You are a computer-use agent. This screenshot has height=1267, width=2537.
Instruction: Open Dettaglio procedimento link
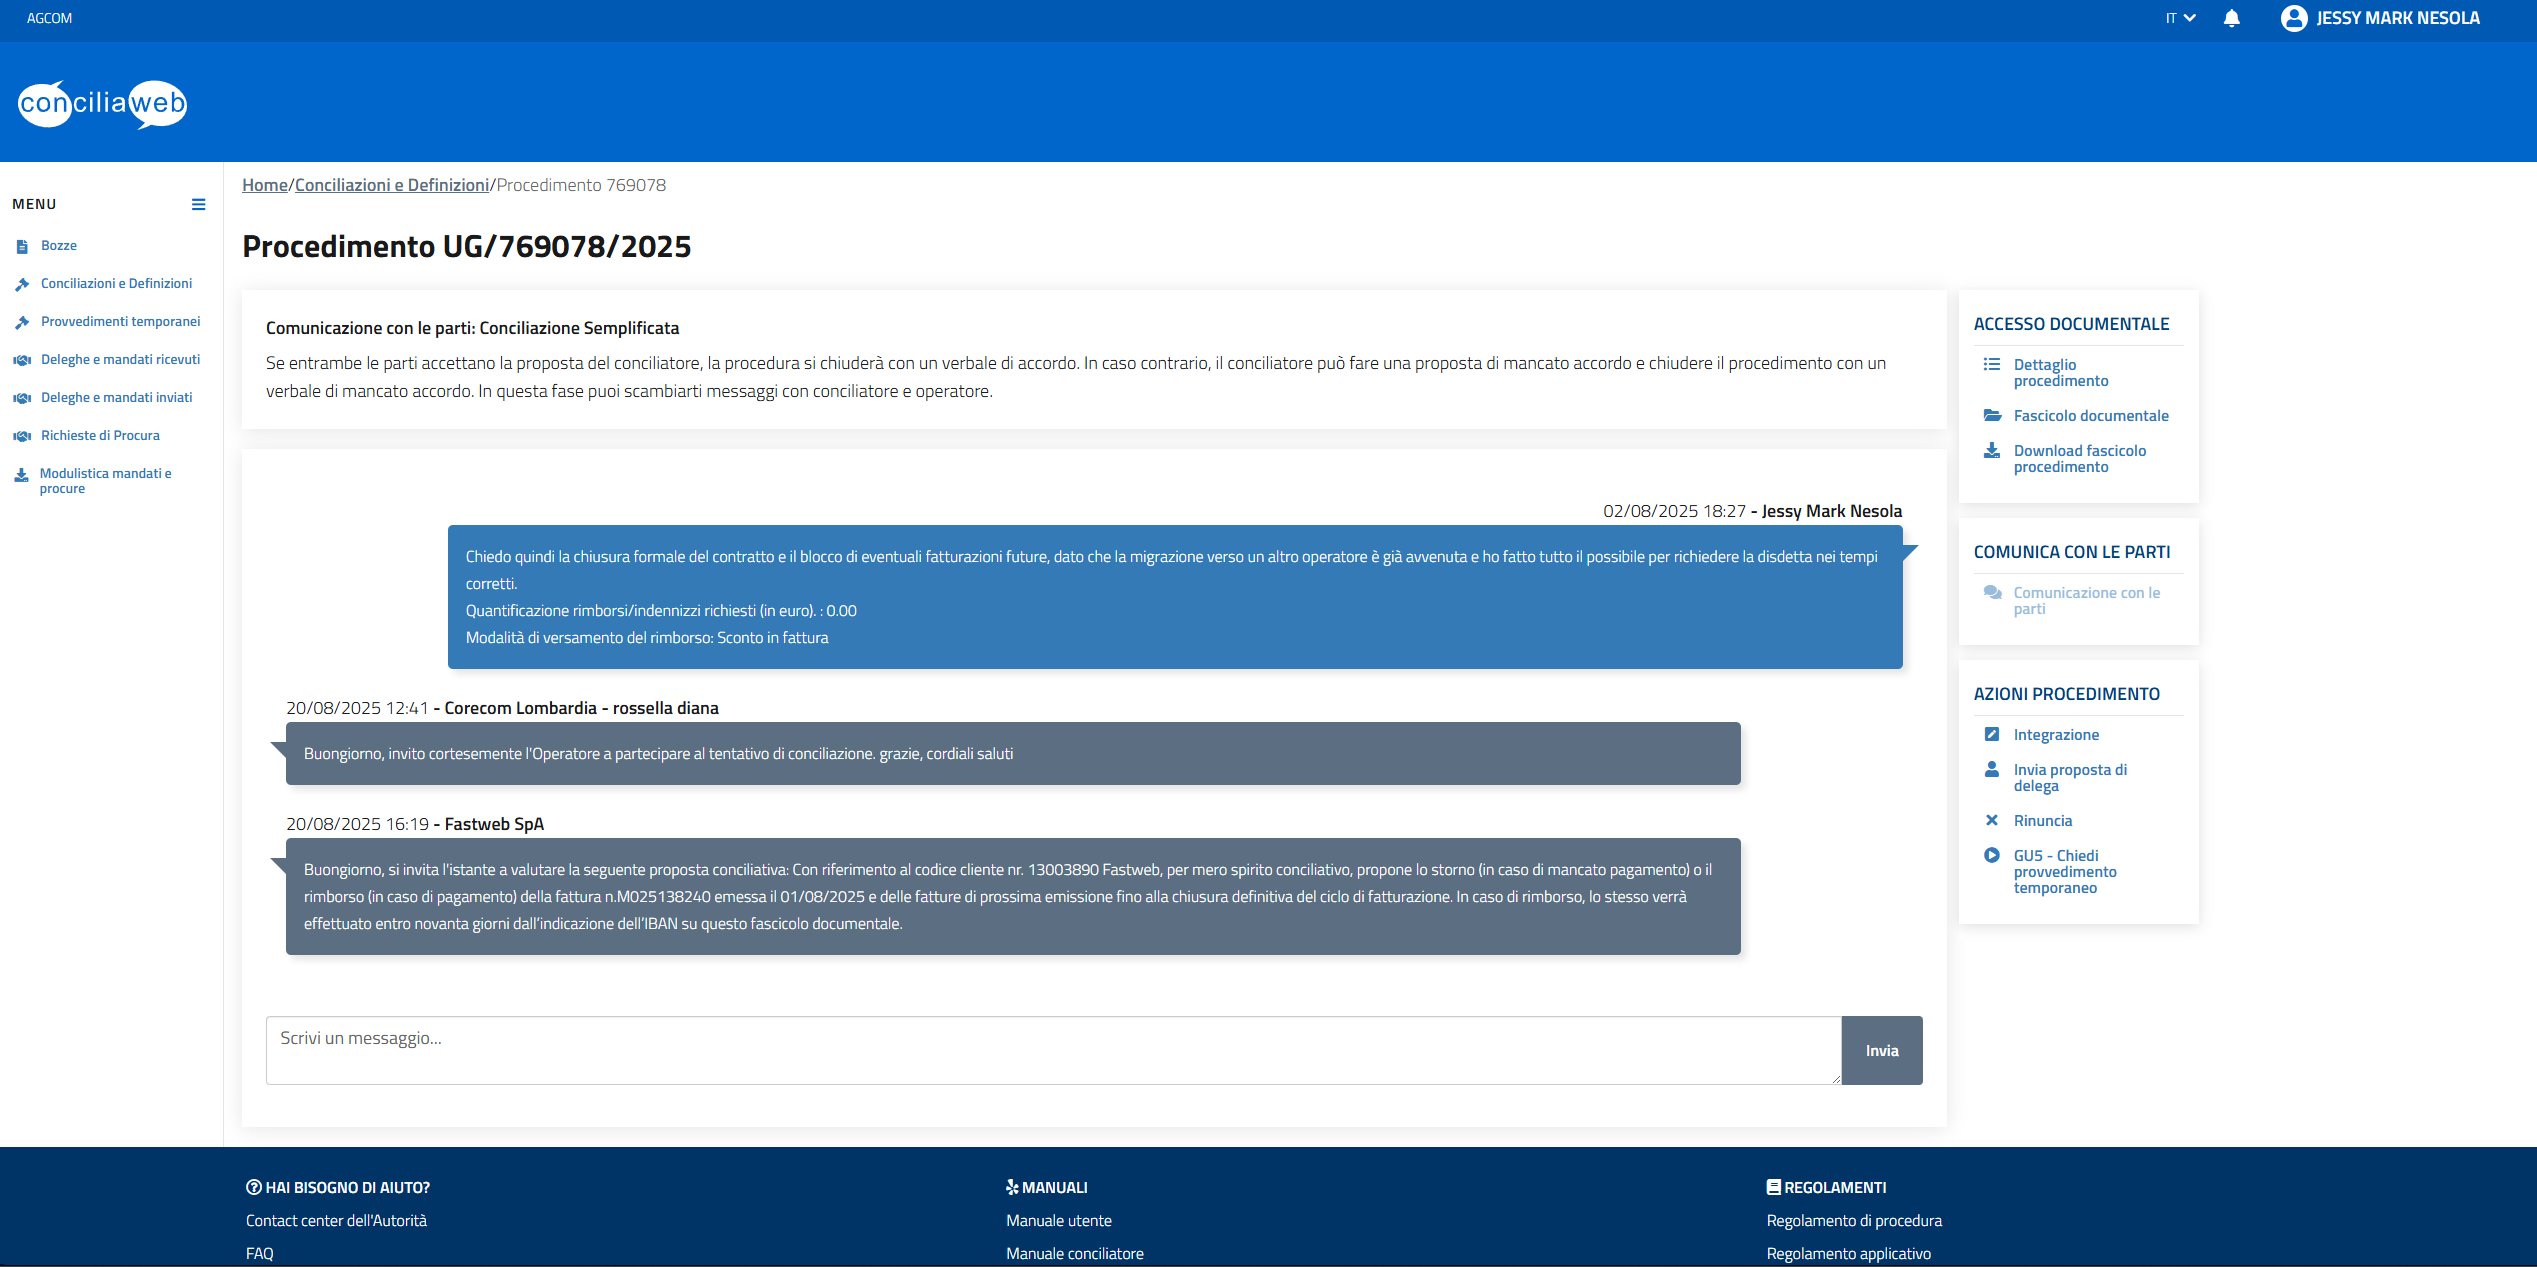2060,372
